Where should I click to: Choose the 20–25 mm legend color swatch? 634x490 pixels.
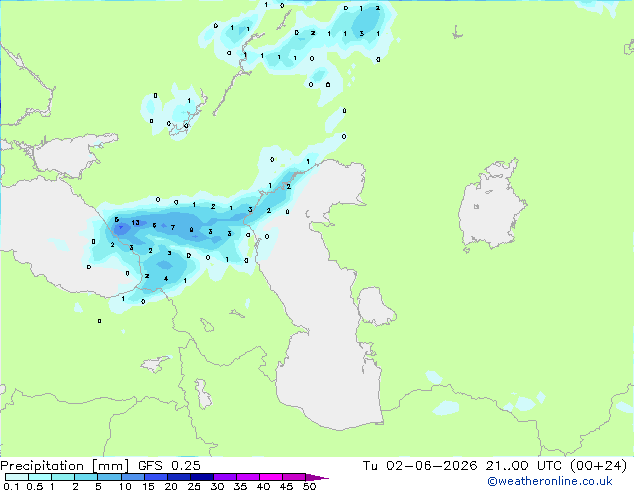178,477
